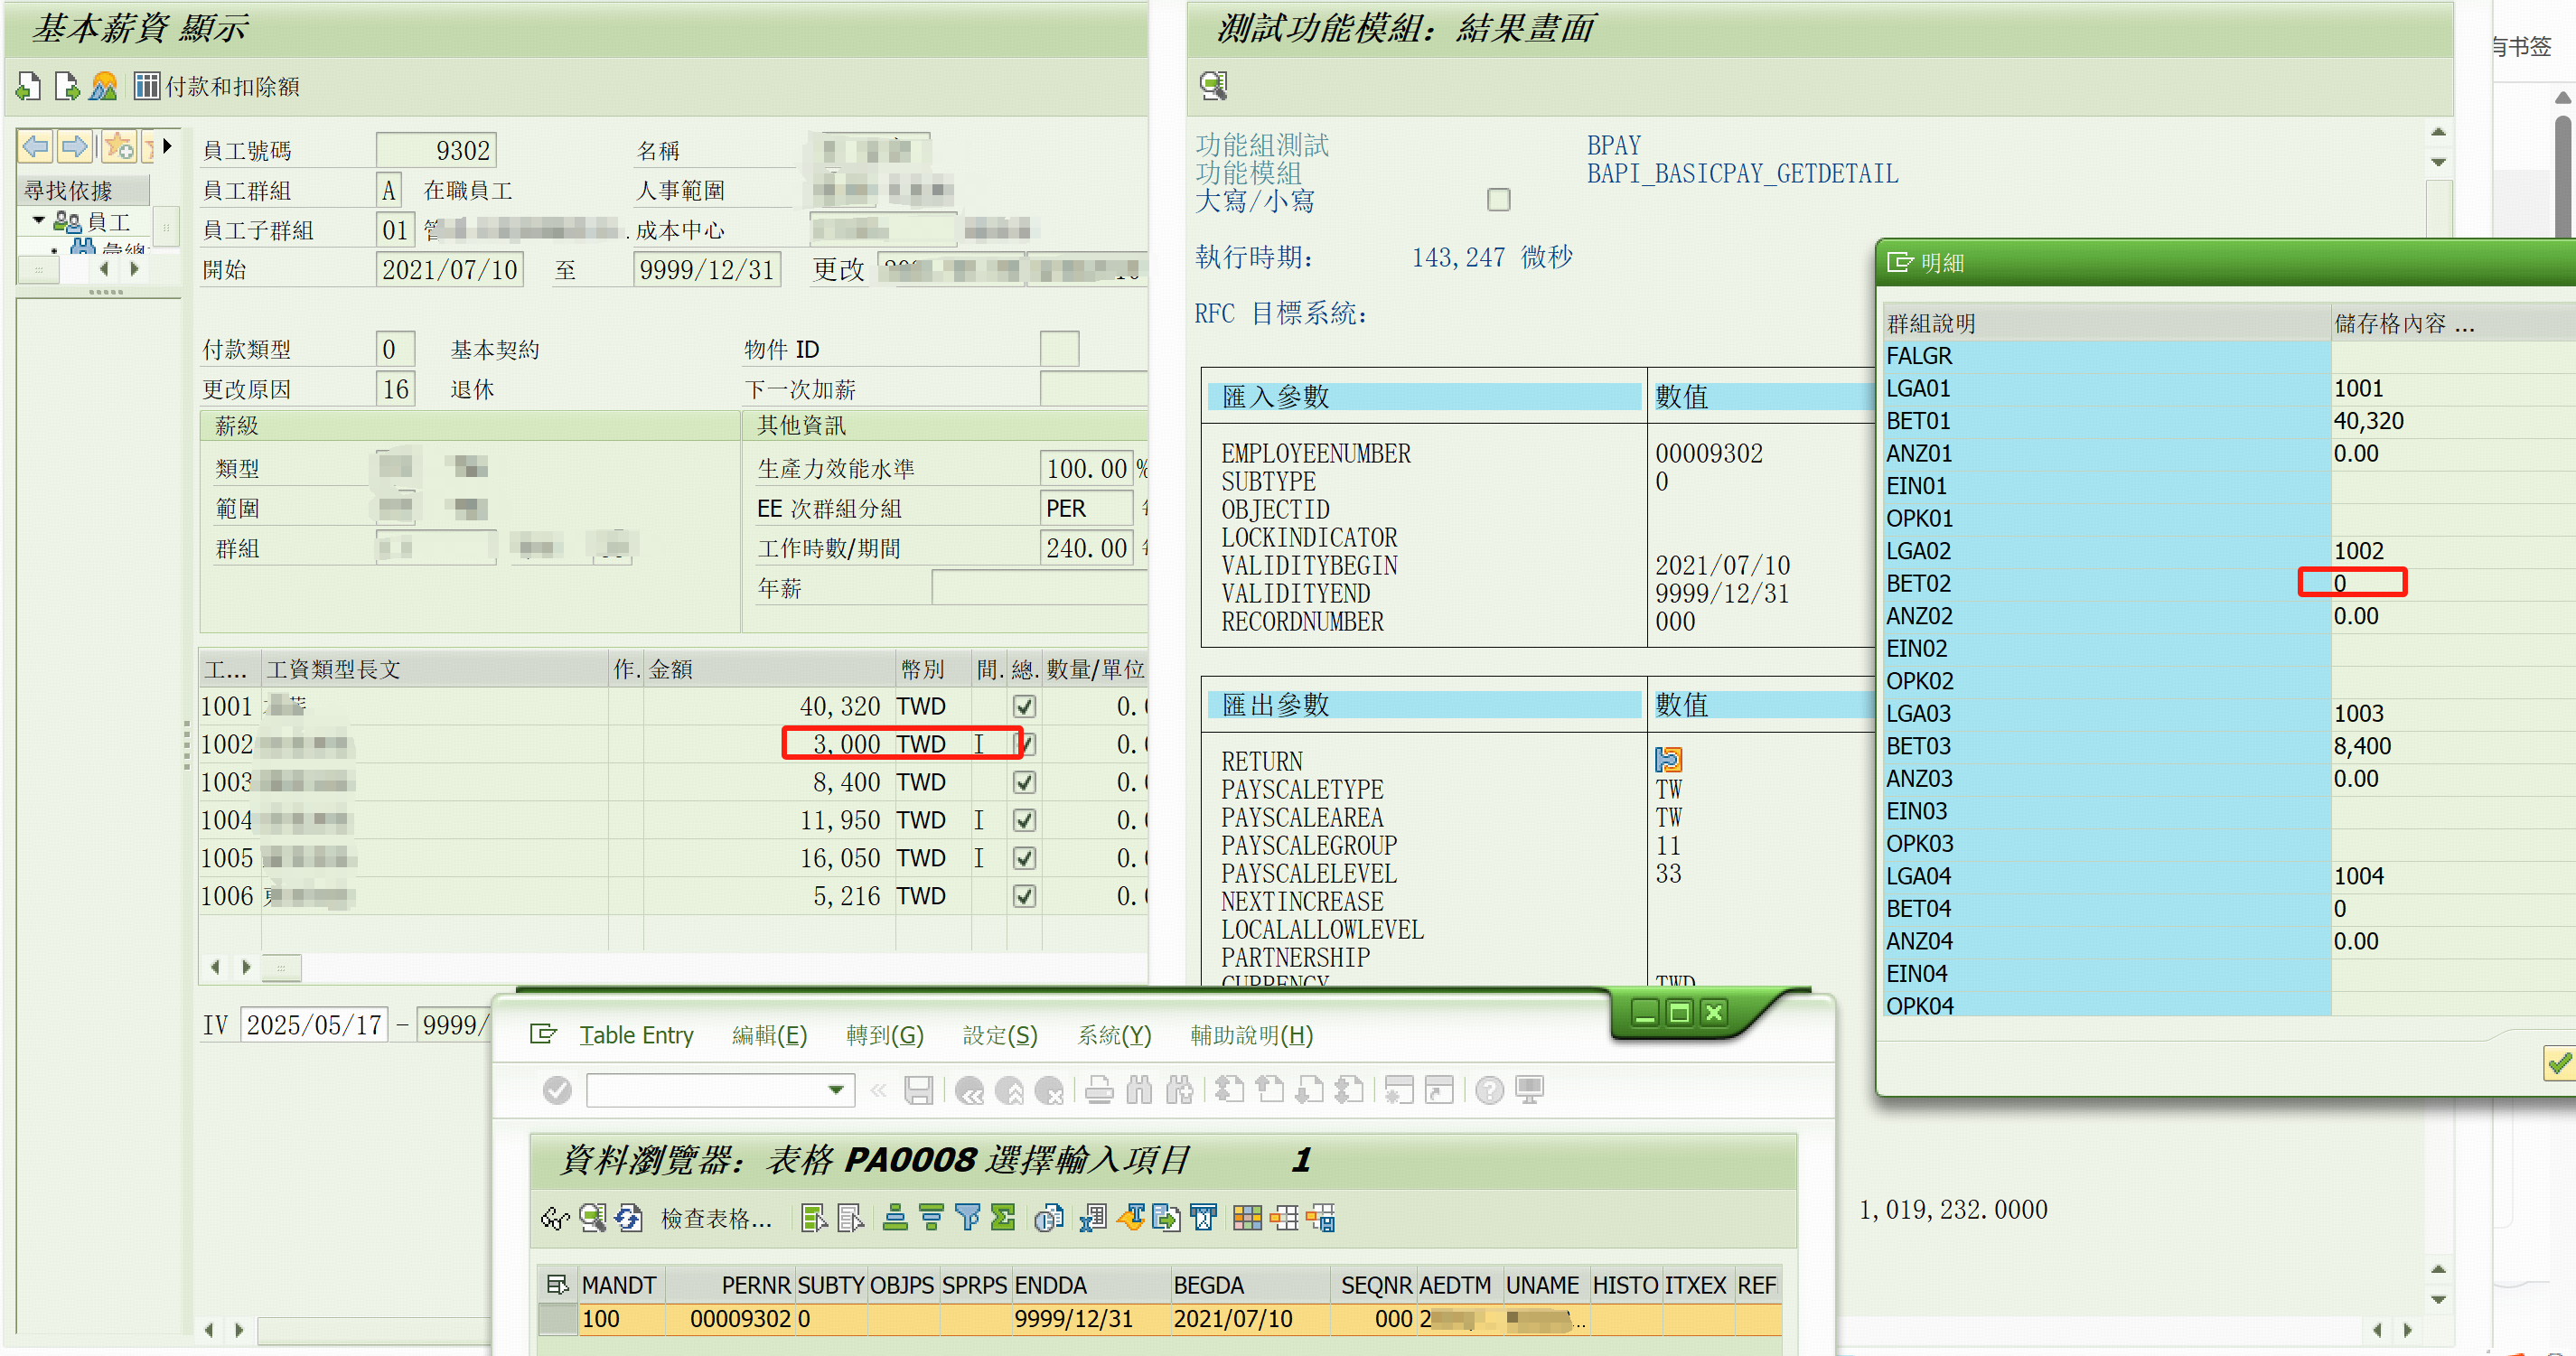The width and height of the screenshot is (2576, 1356).
Task: Click the horizontal scrollbar under wage type table
Action: 282,967
